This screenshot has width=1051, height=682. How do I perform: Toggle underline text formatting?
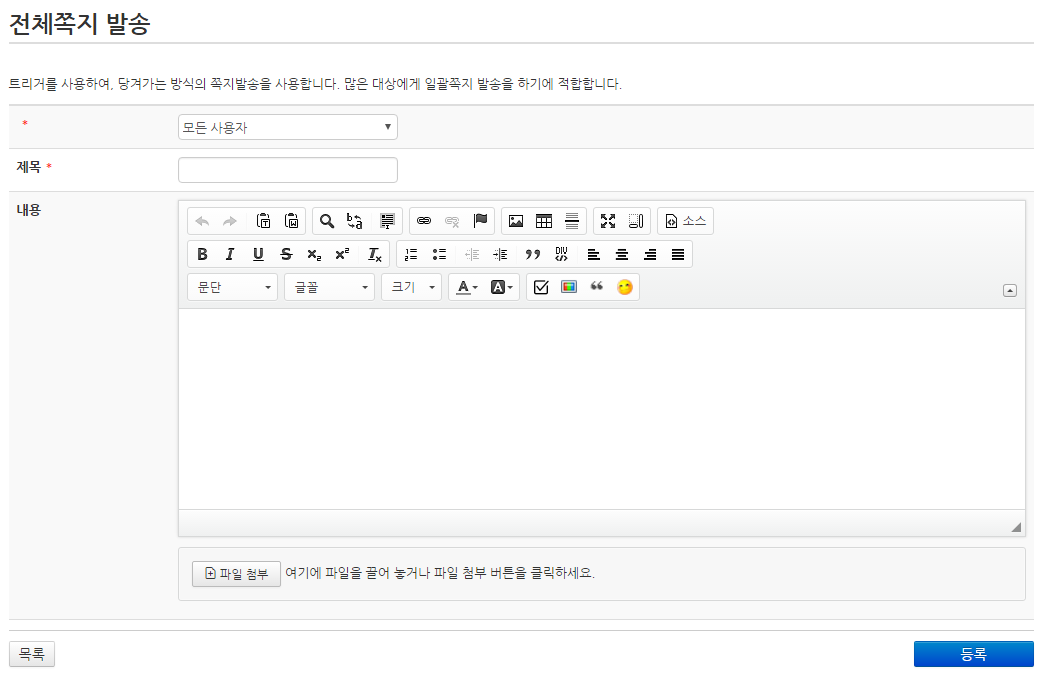(258, 254)
